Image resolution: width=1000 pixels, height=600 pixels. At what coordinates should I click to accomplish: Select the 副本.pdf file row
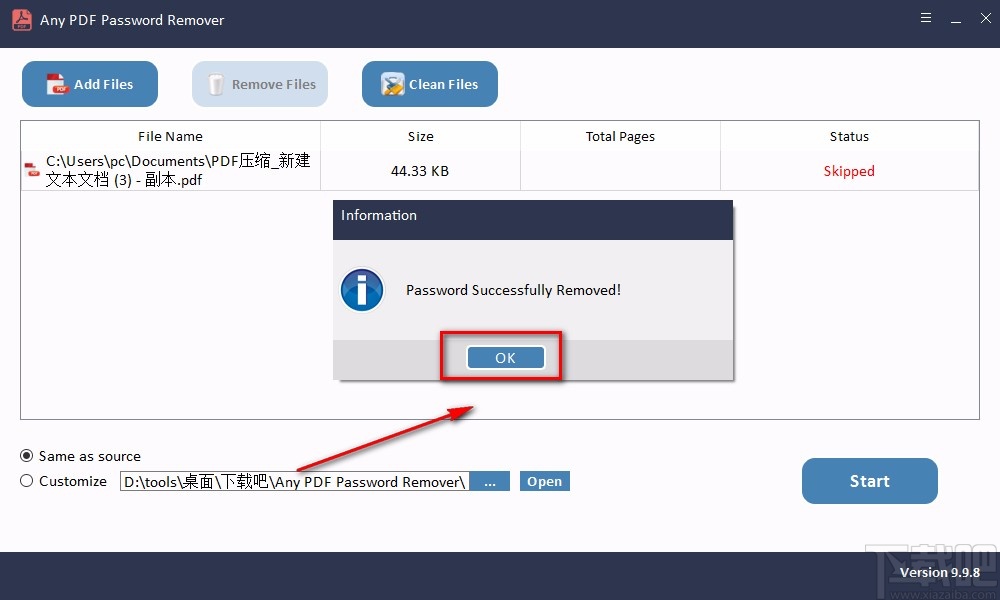[170, 170]
